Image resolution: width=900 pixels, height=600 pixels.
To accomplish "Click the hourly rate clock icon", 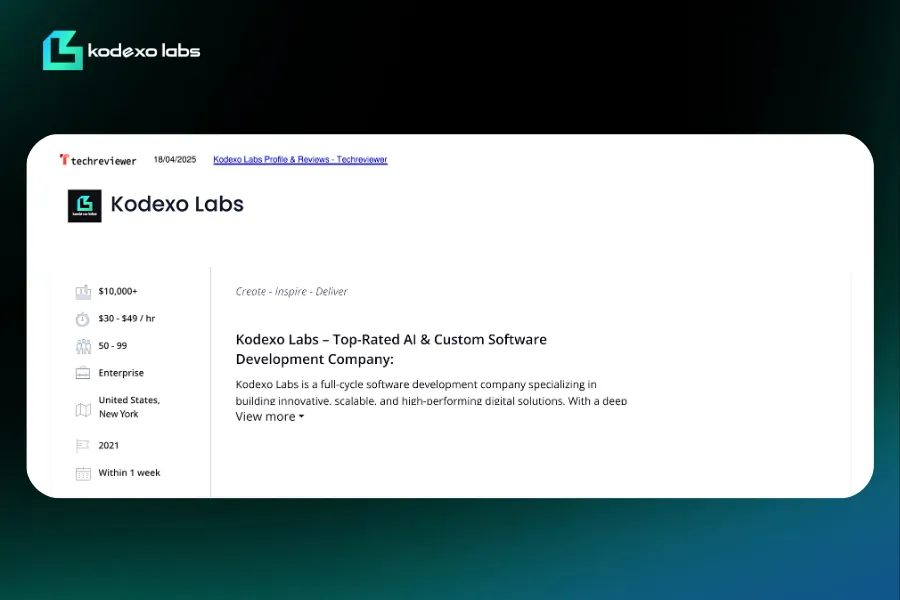I will click(x=83, y=319).
